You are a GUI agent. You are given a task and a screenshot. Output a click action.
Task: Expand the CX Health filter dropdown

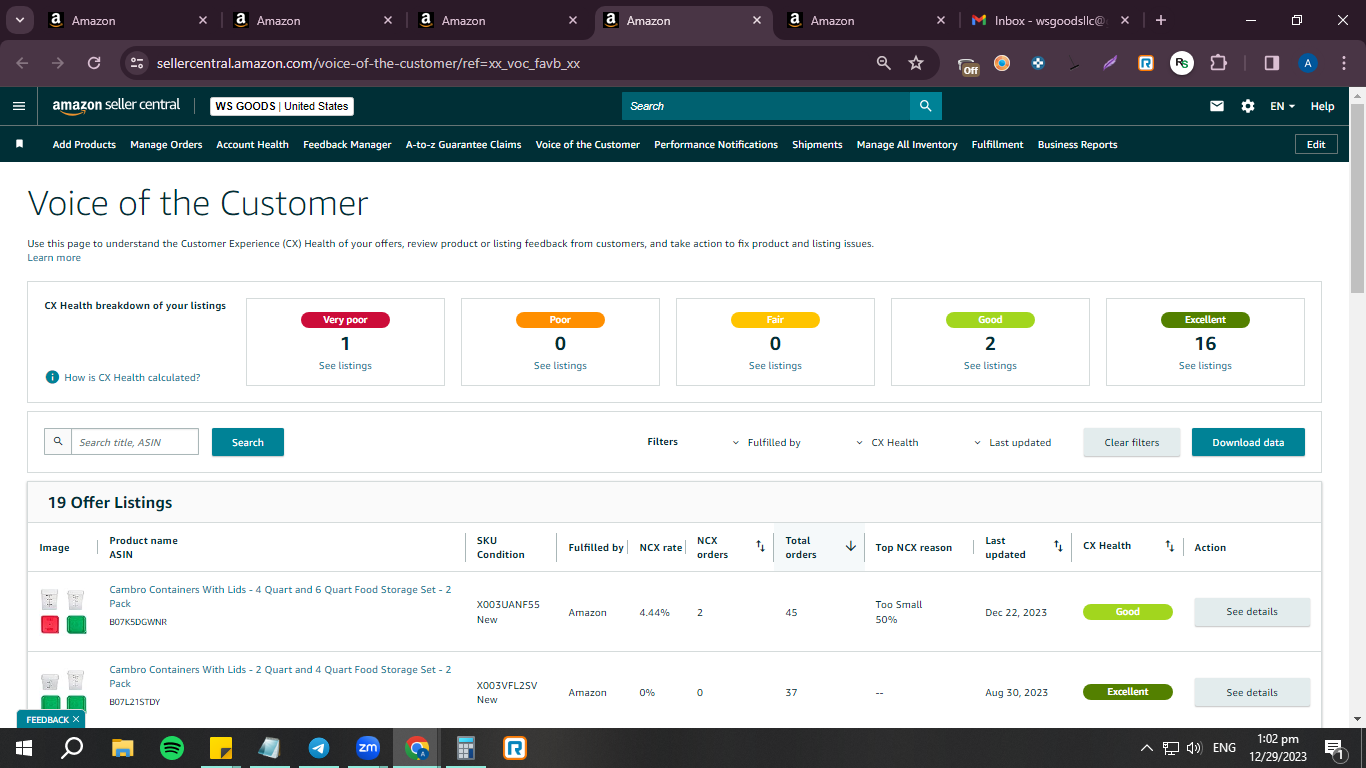(x=888, y=442)
